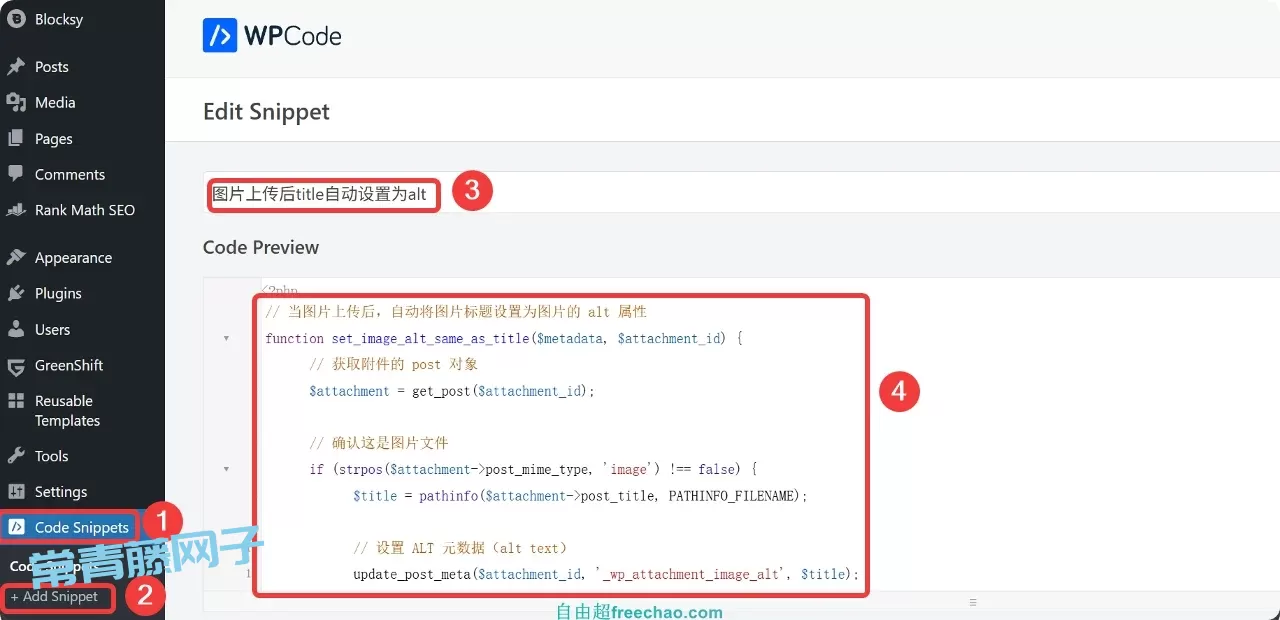Image resolution: width=1280 pixels, height=620 pixels.
Task: Click the Rank Math SEO chart icon
Action: (x=15, y=210)
